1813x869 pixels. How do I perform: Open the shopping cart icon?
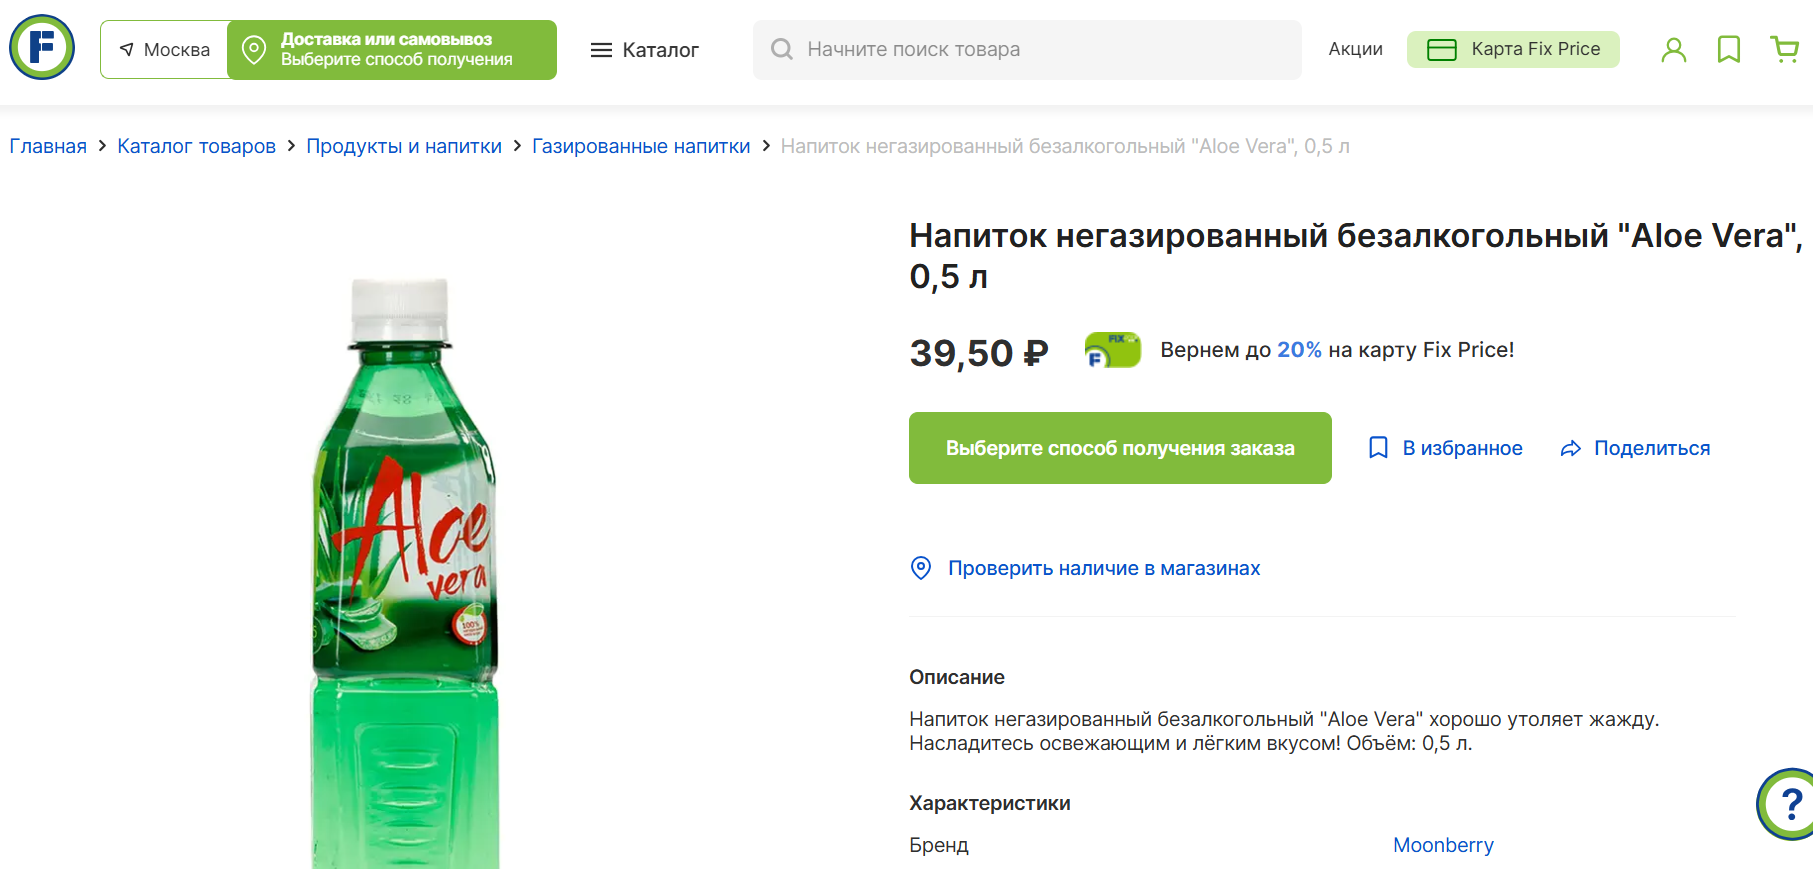(x=1784, y=49)
